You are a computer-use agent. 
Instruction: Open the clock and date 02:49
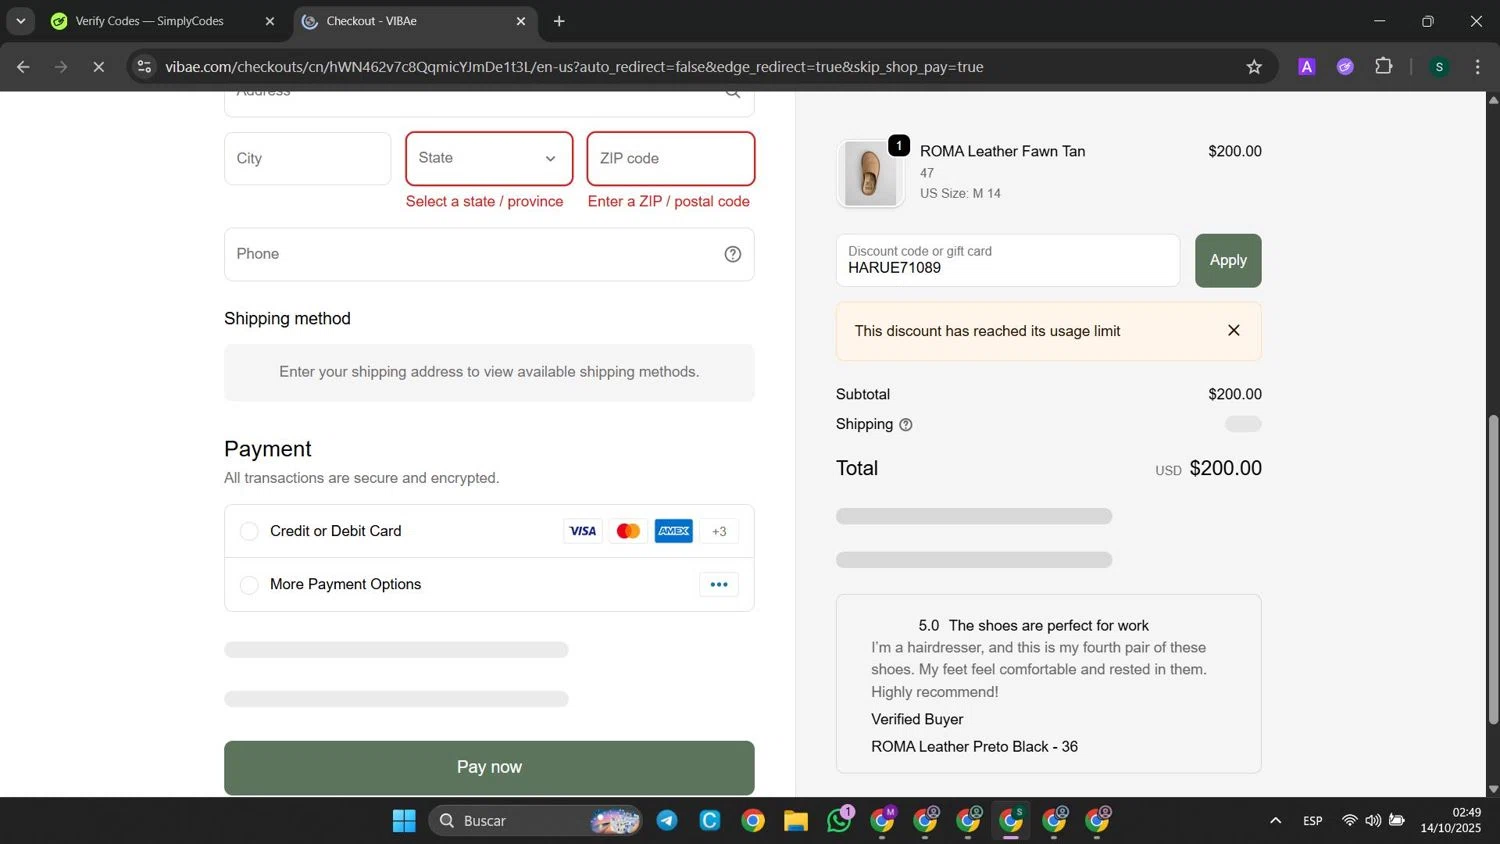(x=1451, y=820)
